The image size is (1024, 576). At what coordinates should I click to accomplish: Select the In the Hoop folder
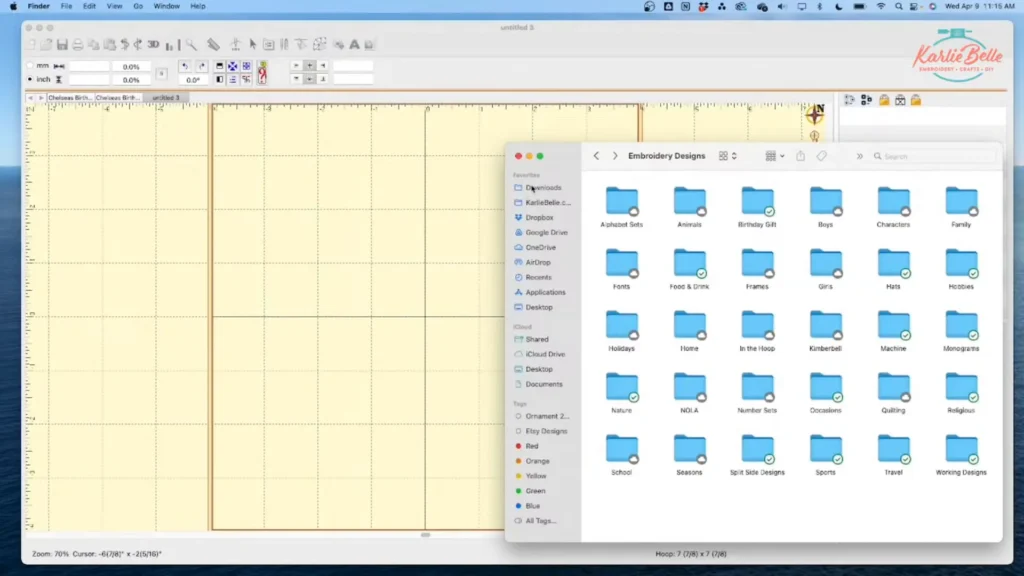click(x=757, y=331)
